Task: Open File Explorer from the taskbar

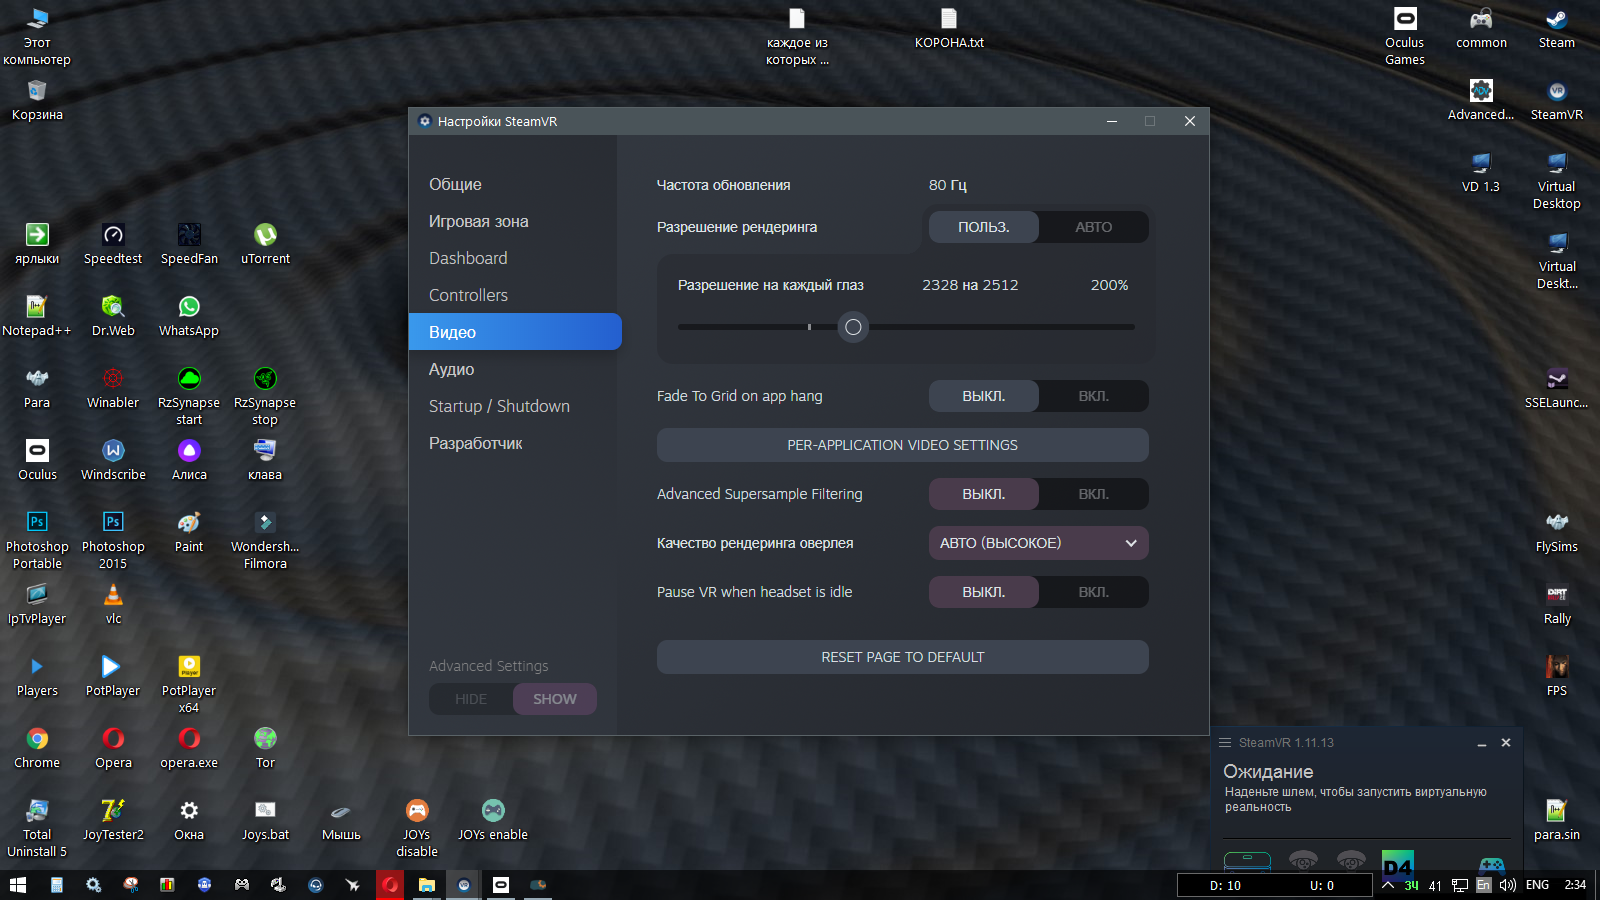Action: (x=427, y=885)
